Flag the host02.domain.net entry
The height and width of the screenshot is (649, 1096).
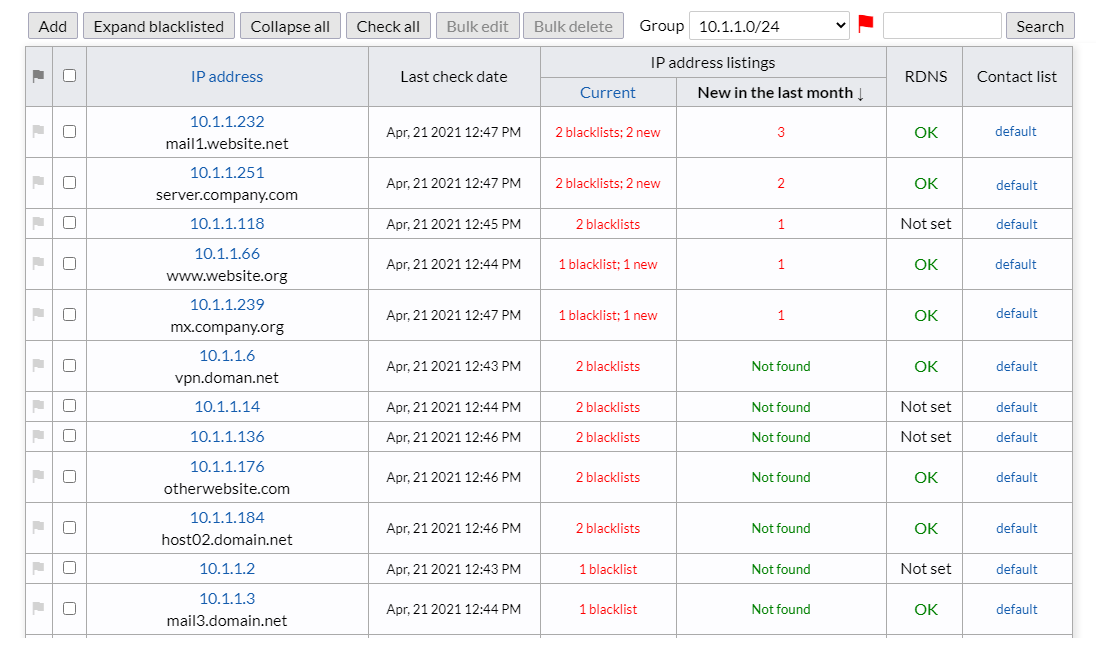click(x=39, y=528)
